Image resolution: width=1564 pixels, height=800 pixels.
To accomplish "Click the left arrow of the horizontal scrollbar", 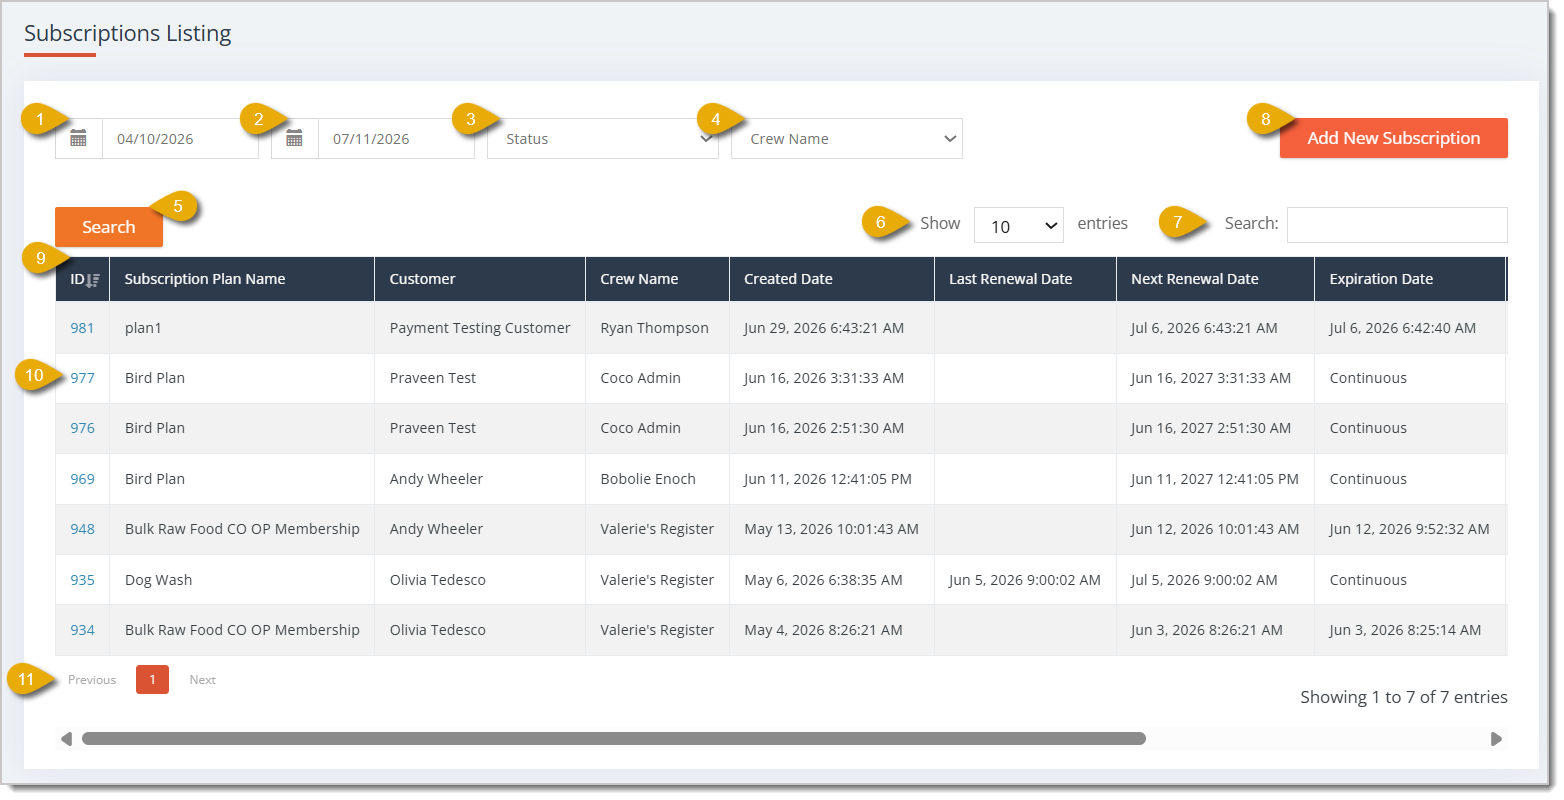I will coord(66,739).
